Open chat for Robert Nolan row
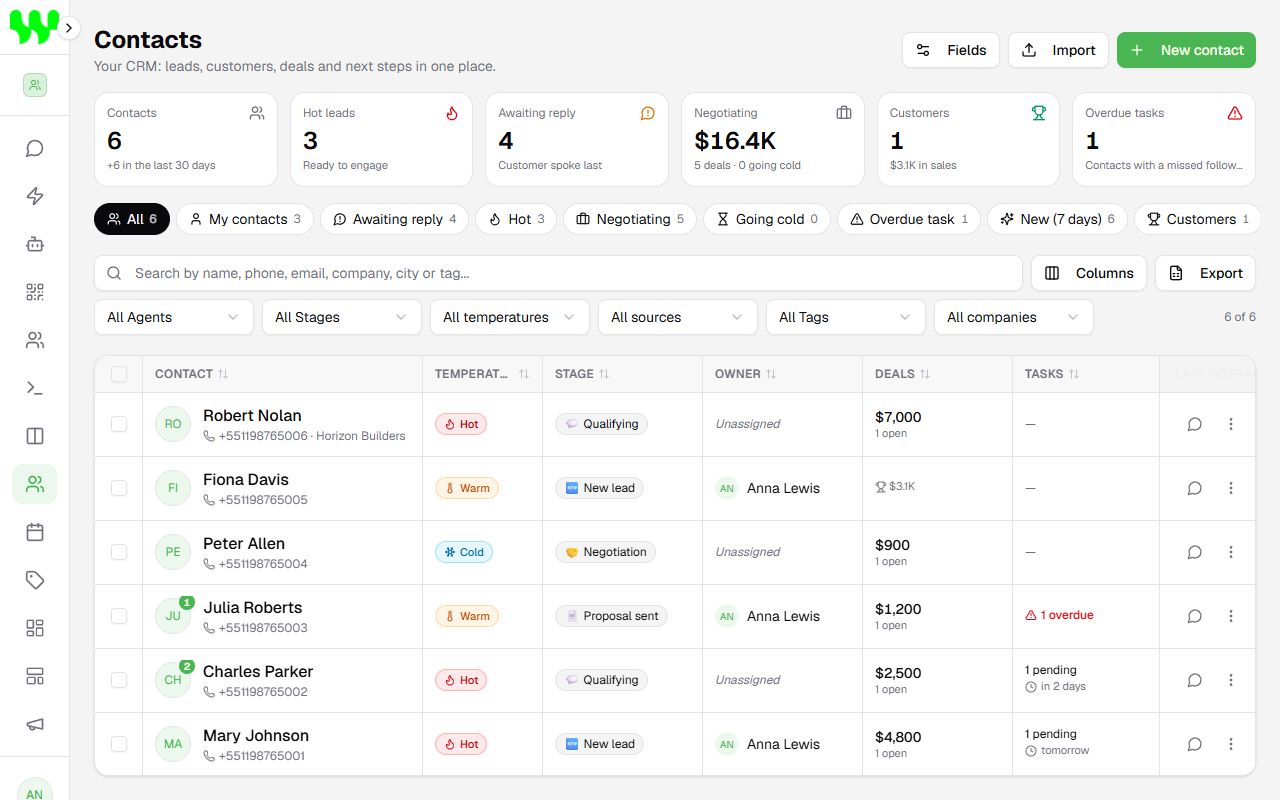The image size is (1280, 800). point(1194,424)
